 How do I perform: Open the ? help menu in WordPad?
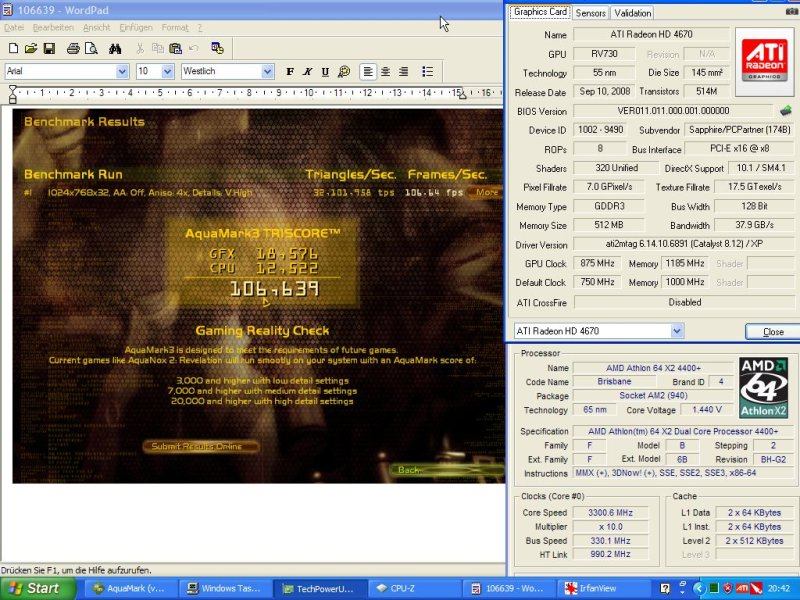[200, 28]
